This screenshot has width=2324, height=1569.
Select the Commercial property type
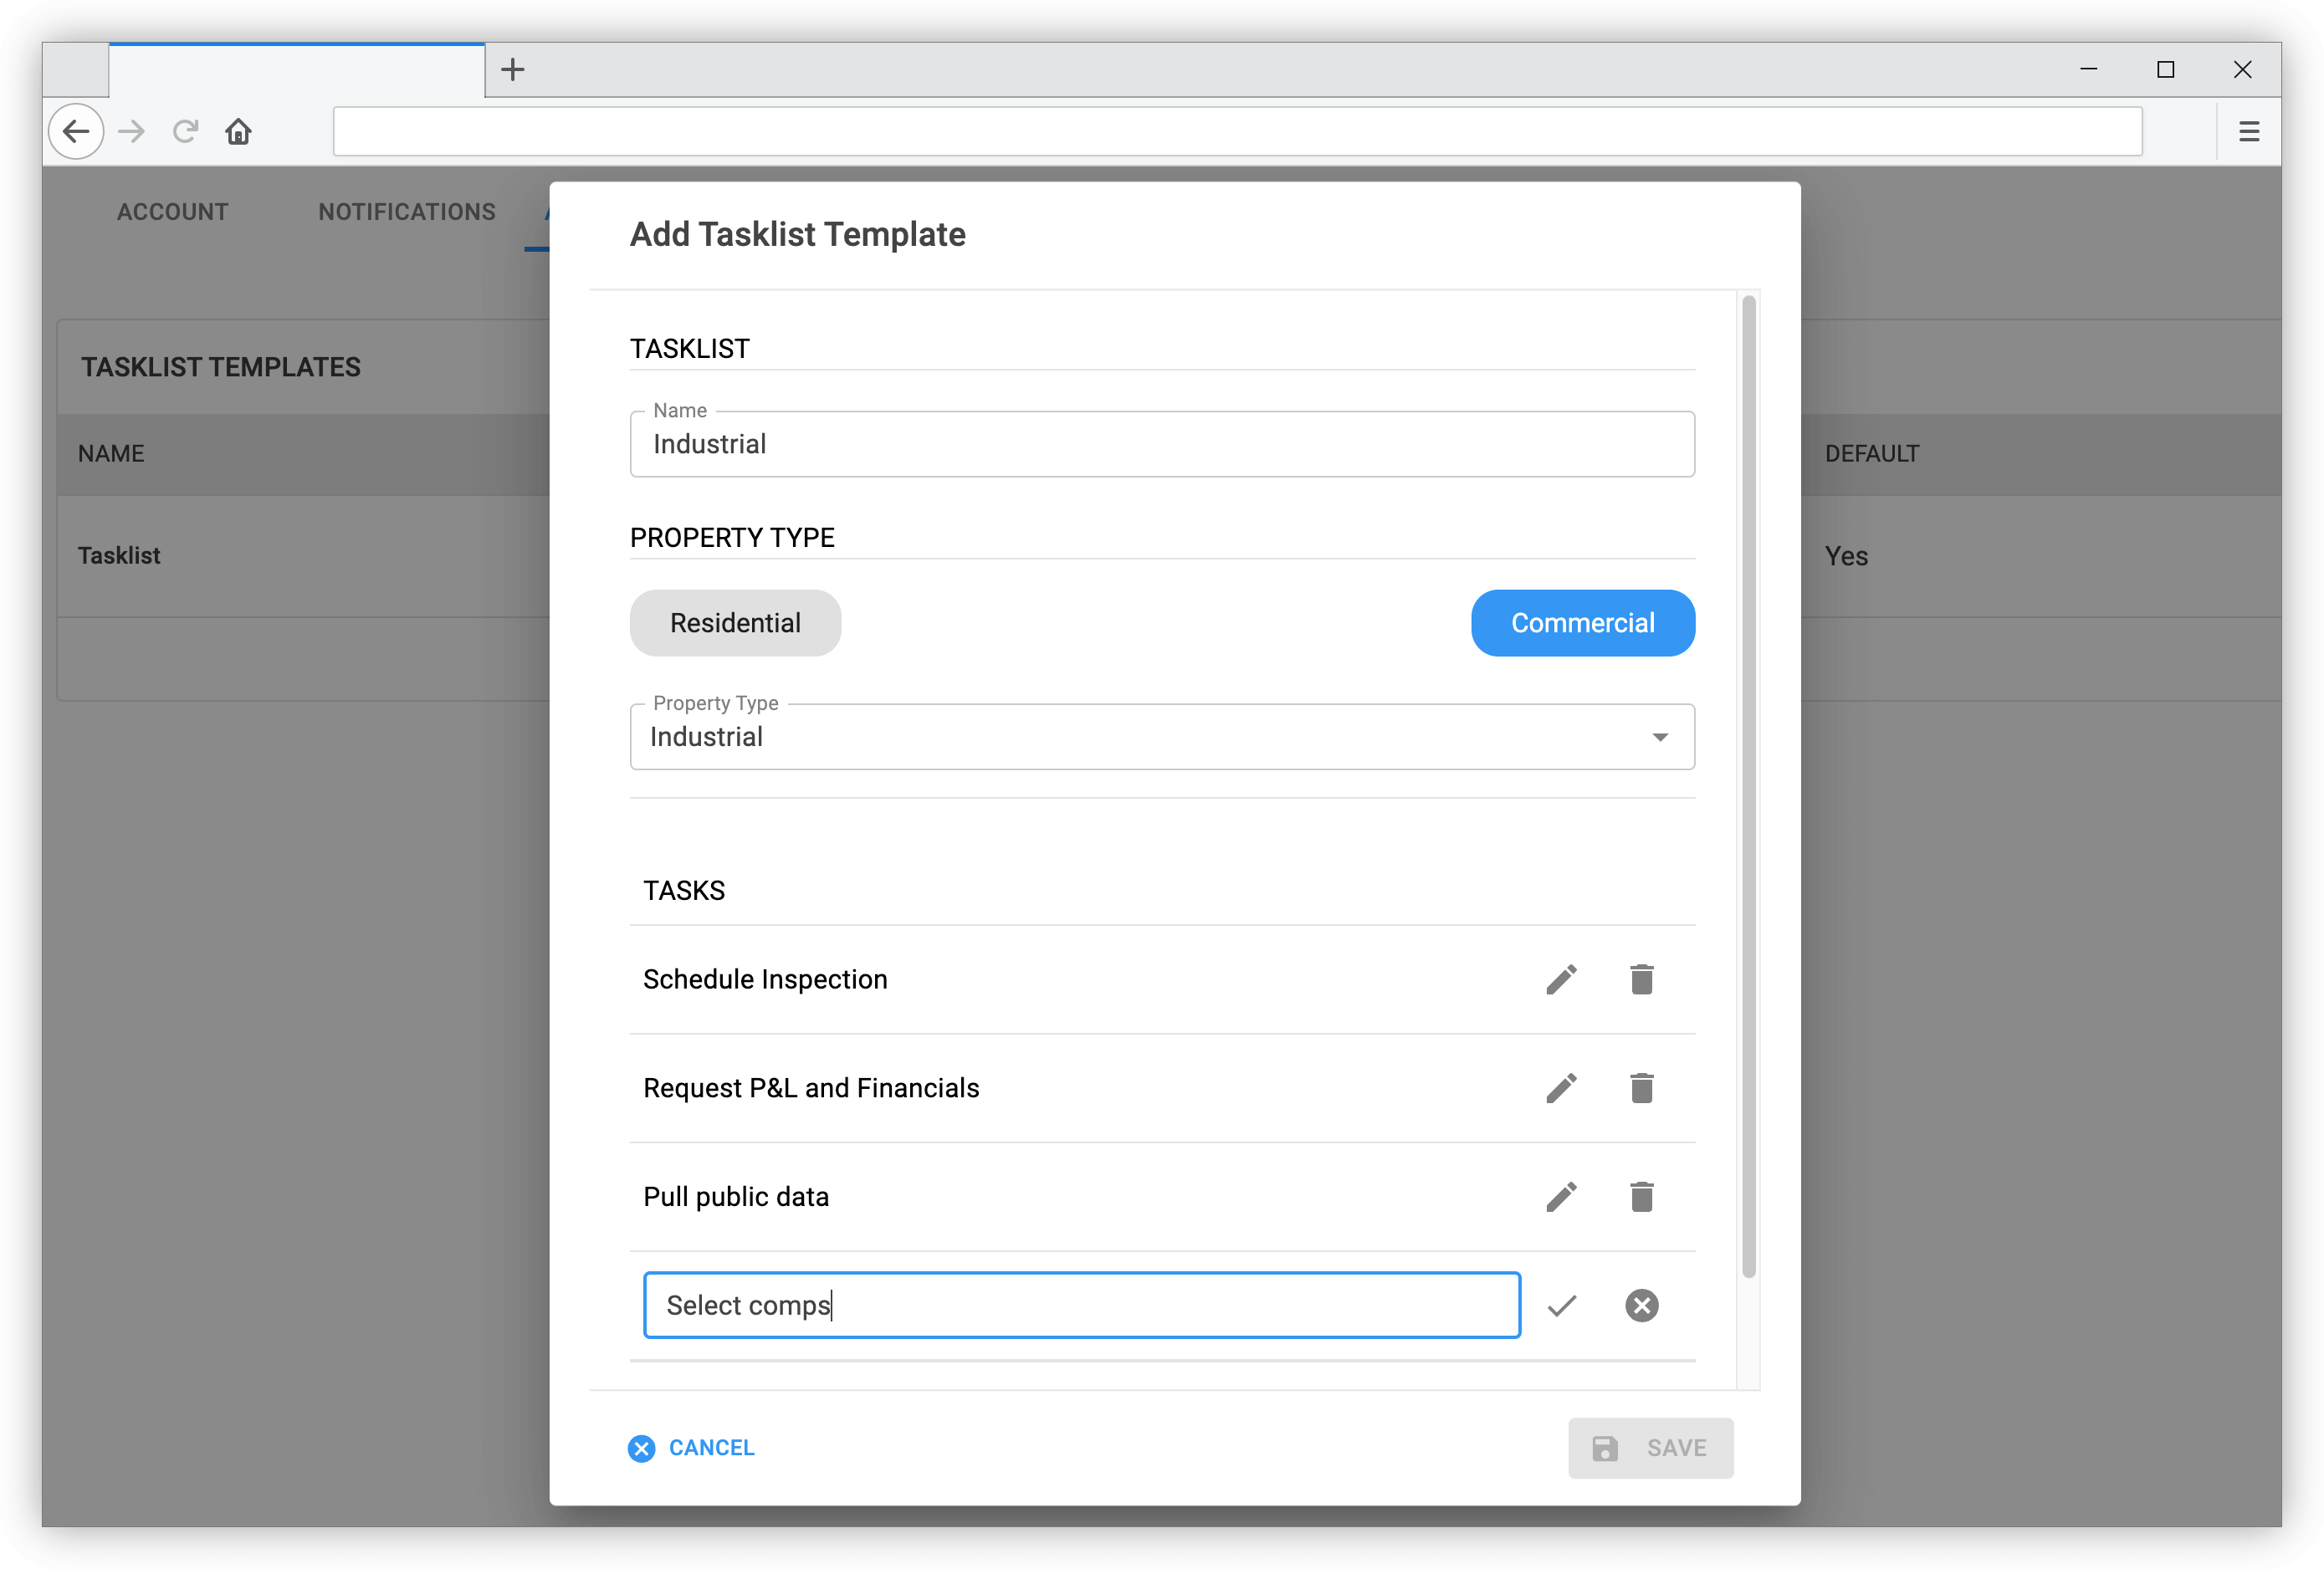[x=1582, y=622]
